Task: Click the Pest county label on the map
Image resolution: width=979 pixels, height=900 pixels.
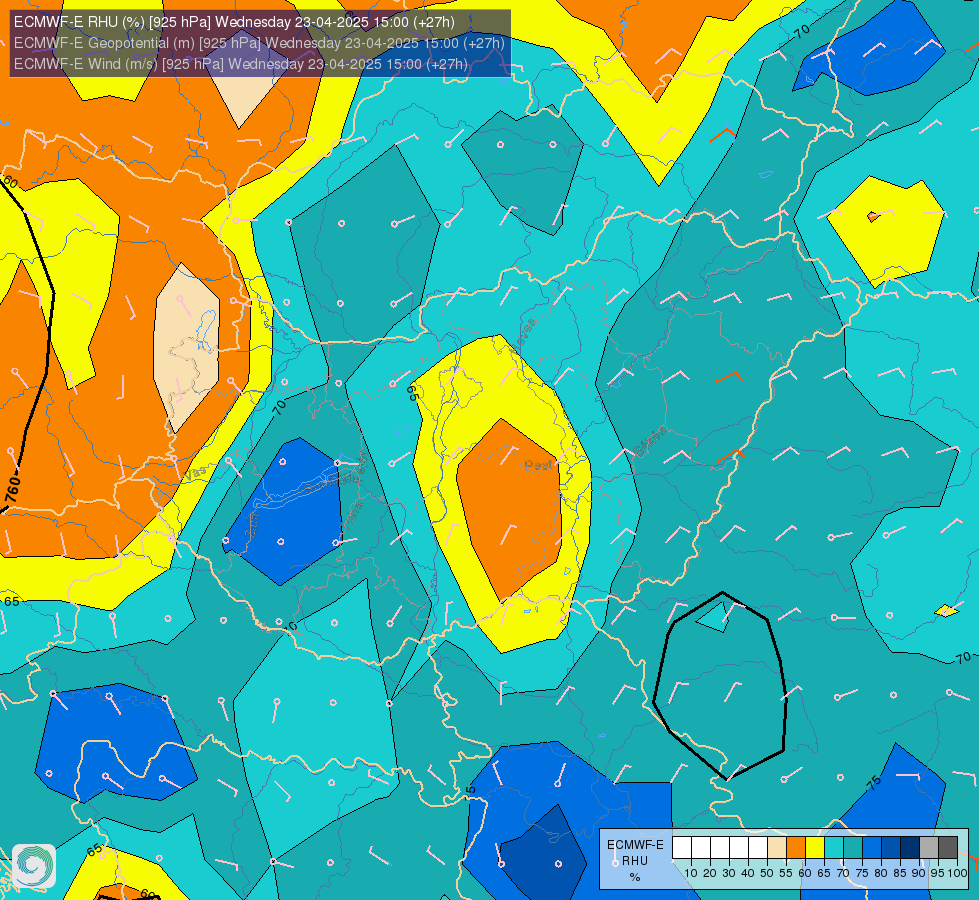Action: [539, 465]
